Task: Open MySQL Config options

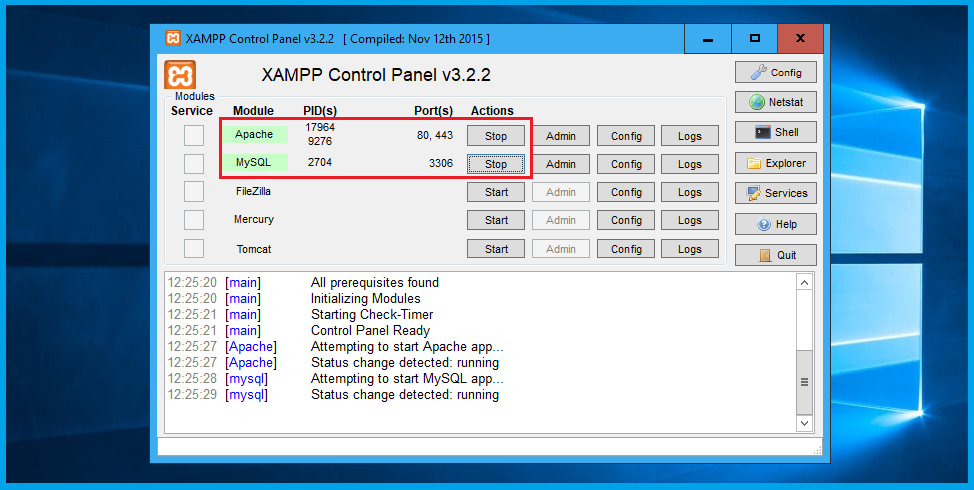Action: (626, 164)
